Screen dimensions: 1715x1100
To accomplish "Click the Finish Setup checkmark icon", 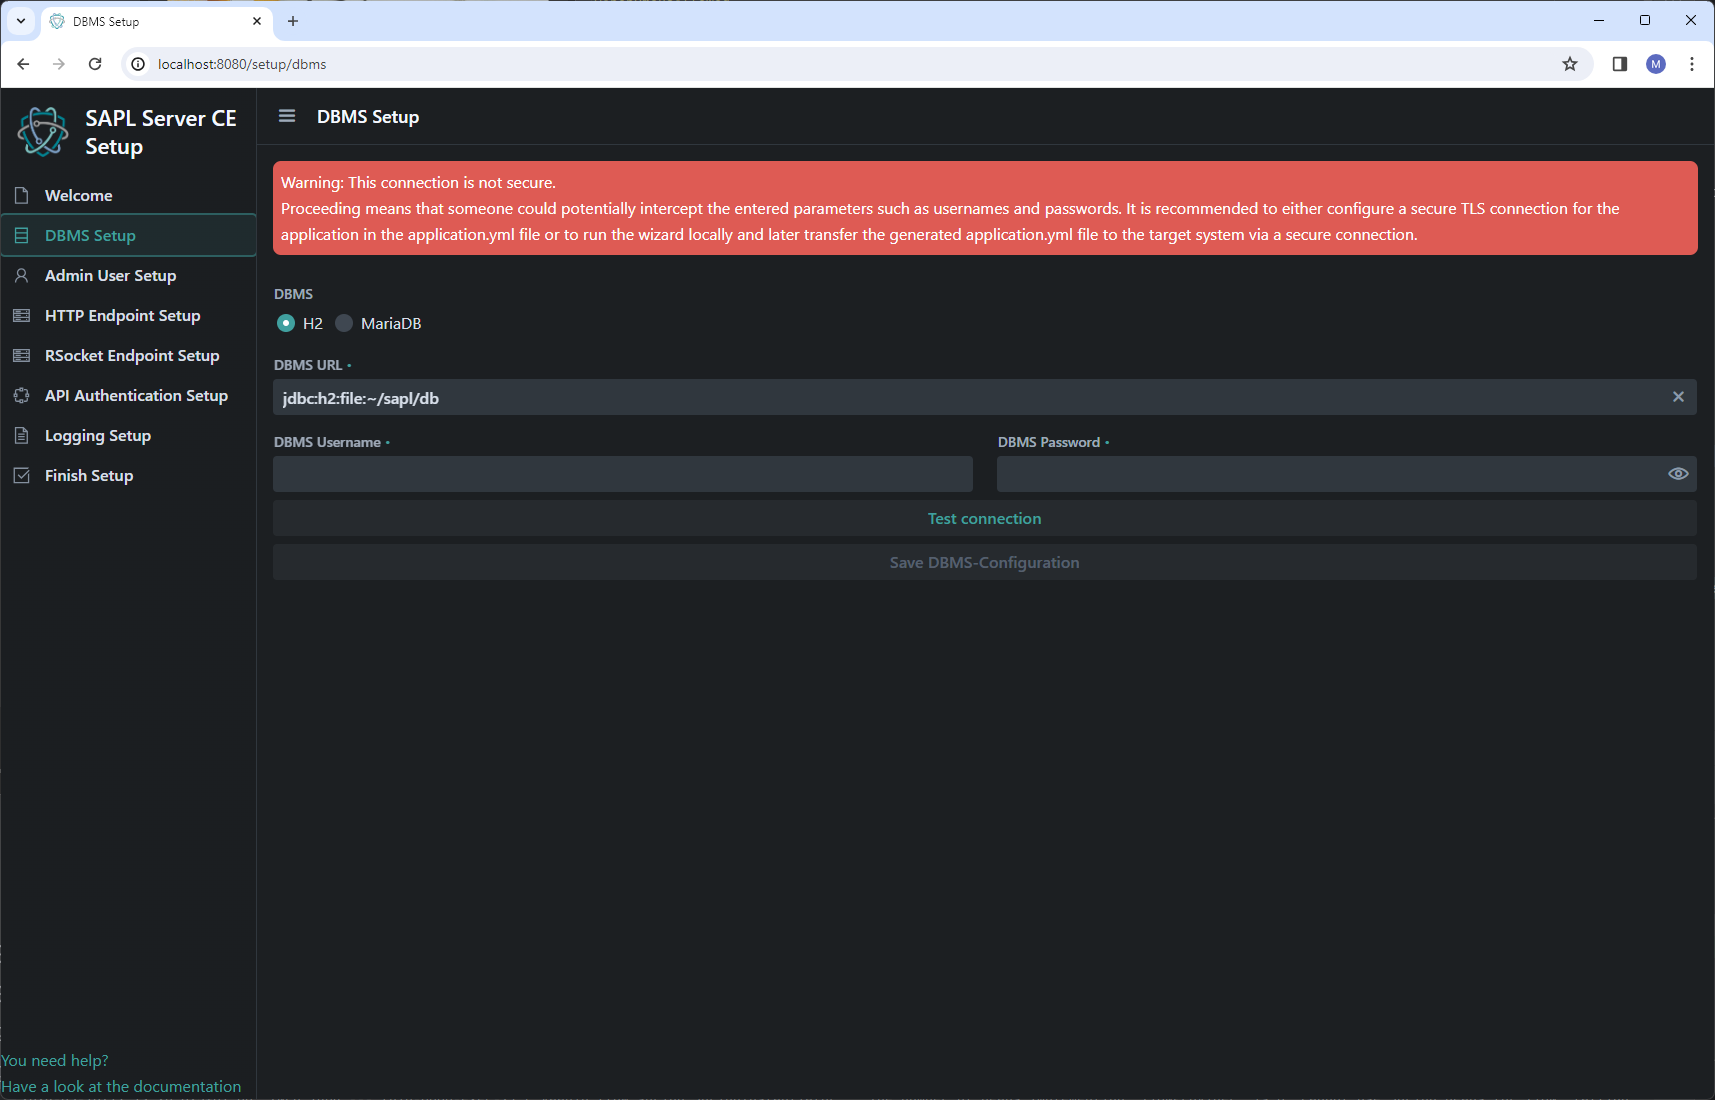I will click(21, 475).
